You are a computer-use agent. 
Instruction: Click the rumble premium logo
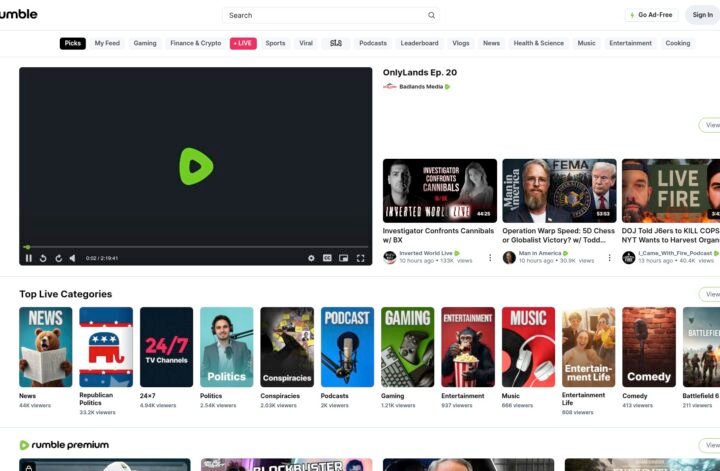64,445
